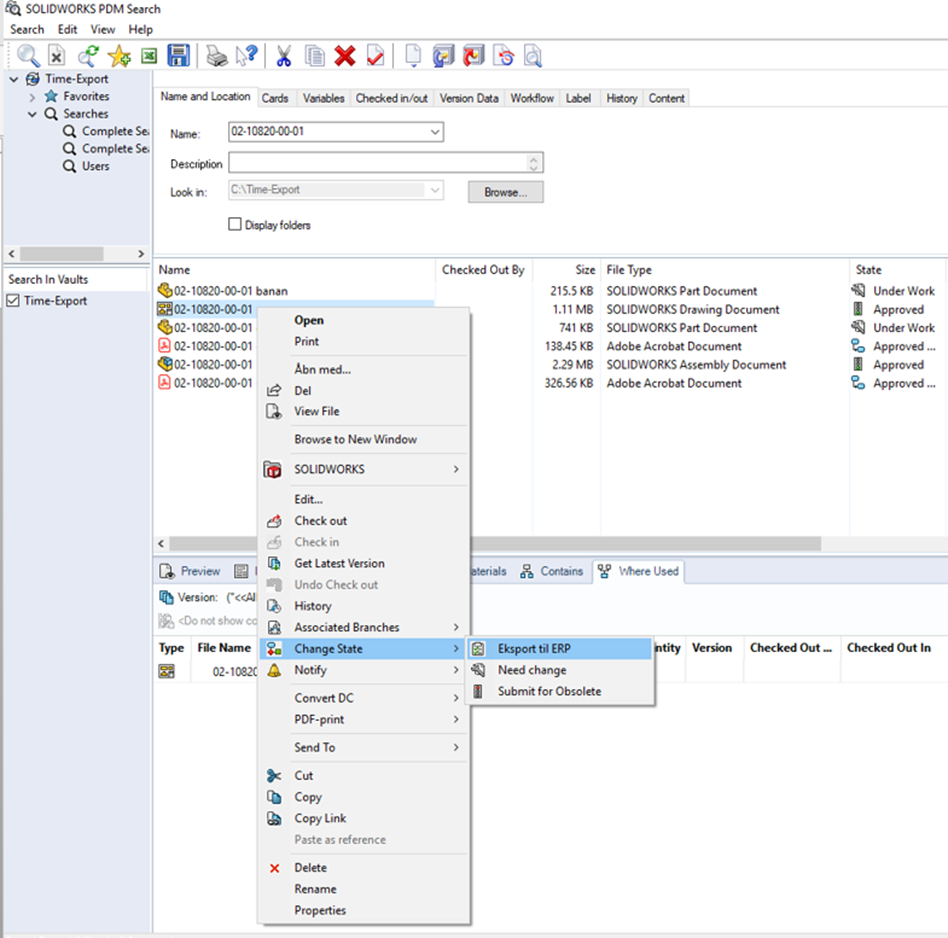Choose Need change state transition
Viewport: 948px width, 938px height.
click(559, 670)
